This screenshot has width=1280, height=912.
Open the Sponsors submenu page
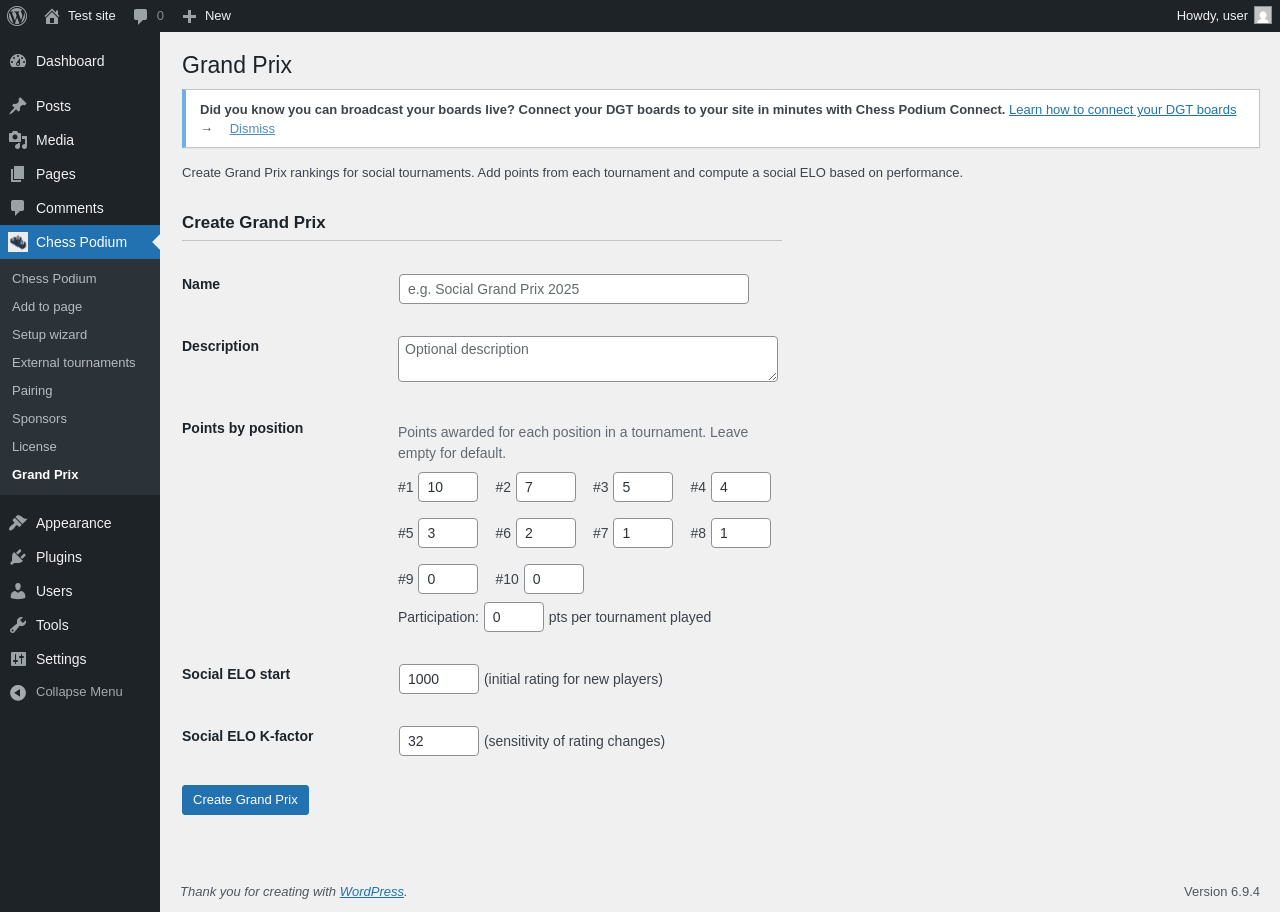[39, 418]
